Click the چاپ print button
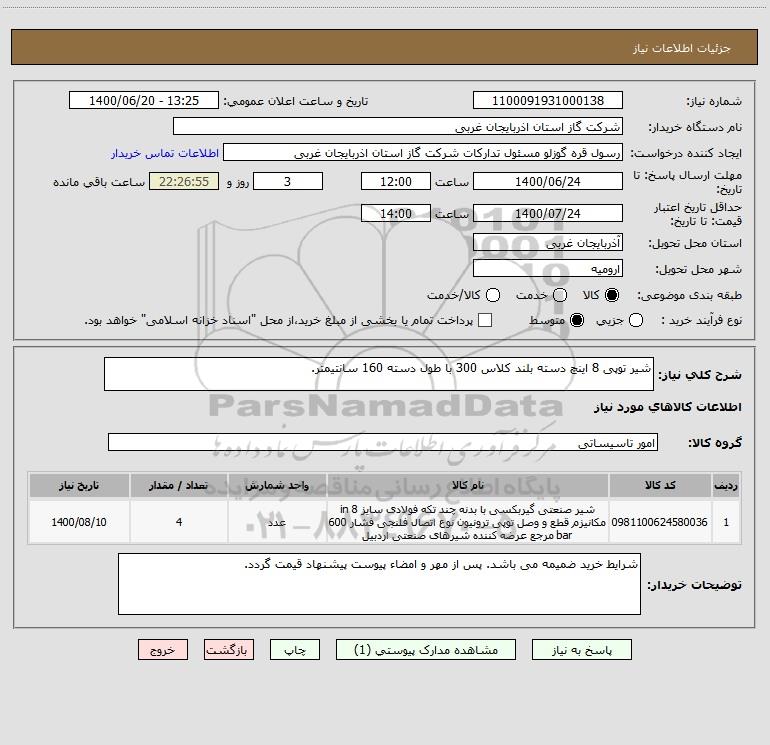Viewport: 770px width, 745px height. [295, 650]
